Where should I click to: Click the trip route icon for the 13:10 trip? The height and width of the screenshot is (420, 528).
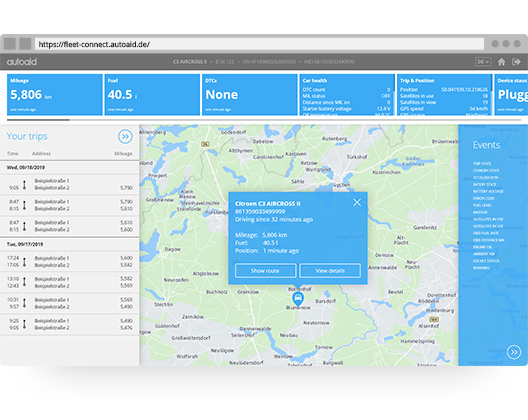[x=24, y=282]
